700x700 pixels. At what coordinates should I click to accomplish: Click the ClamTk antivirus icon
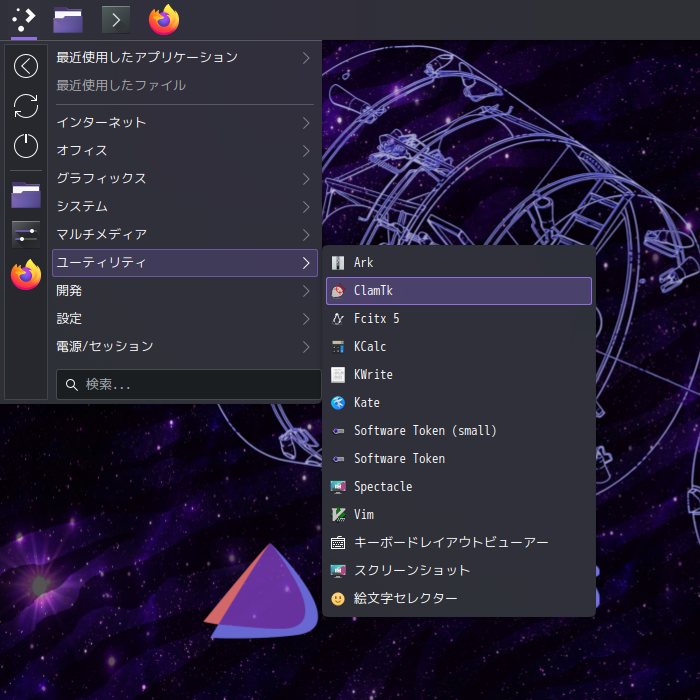tap(338, 291)
